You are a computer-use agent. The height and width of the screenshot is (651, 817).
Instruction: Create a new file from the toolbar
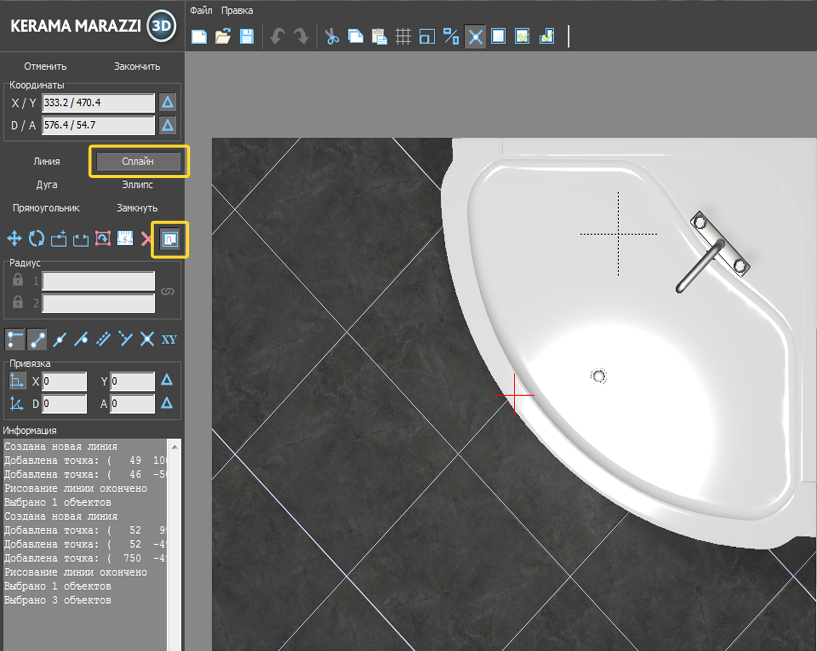pyautogui.click(x=199, y=36)
